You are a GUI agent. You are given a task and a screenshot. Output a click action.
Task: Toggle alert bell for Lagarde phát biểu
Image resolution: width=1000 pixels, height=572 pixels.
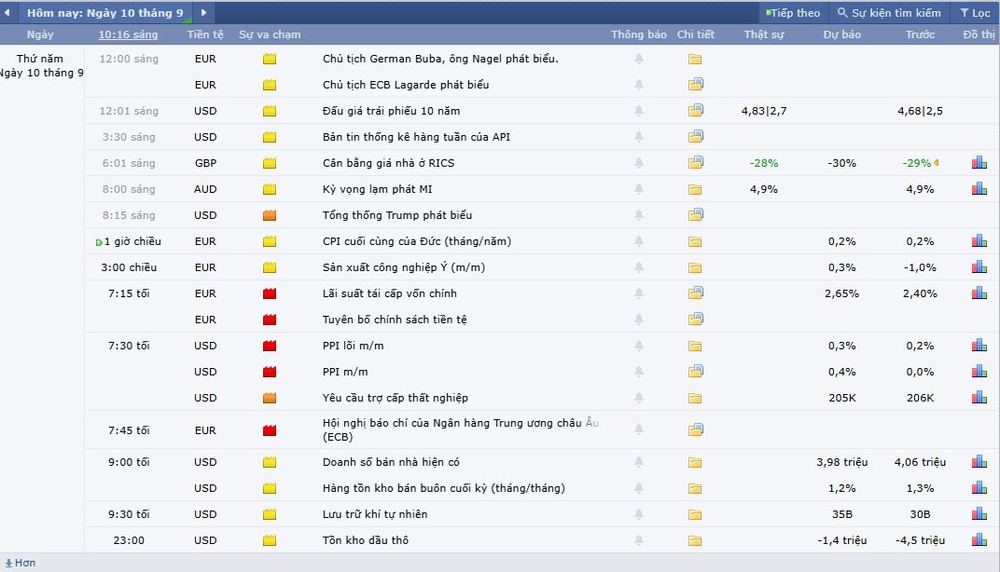point(638,85)
